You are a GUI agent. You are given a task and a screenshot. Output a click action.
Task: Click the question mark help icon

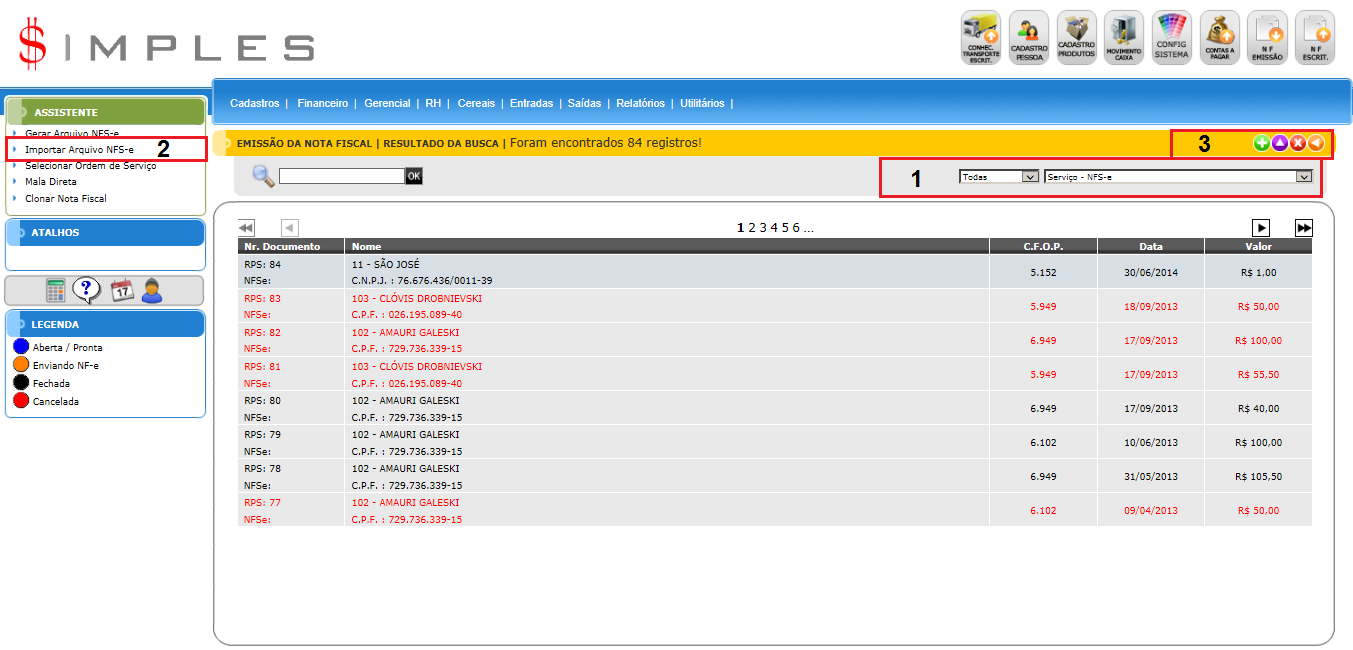click(x=88, y=291)
